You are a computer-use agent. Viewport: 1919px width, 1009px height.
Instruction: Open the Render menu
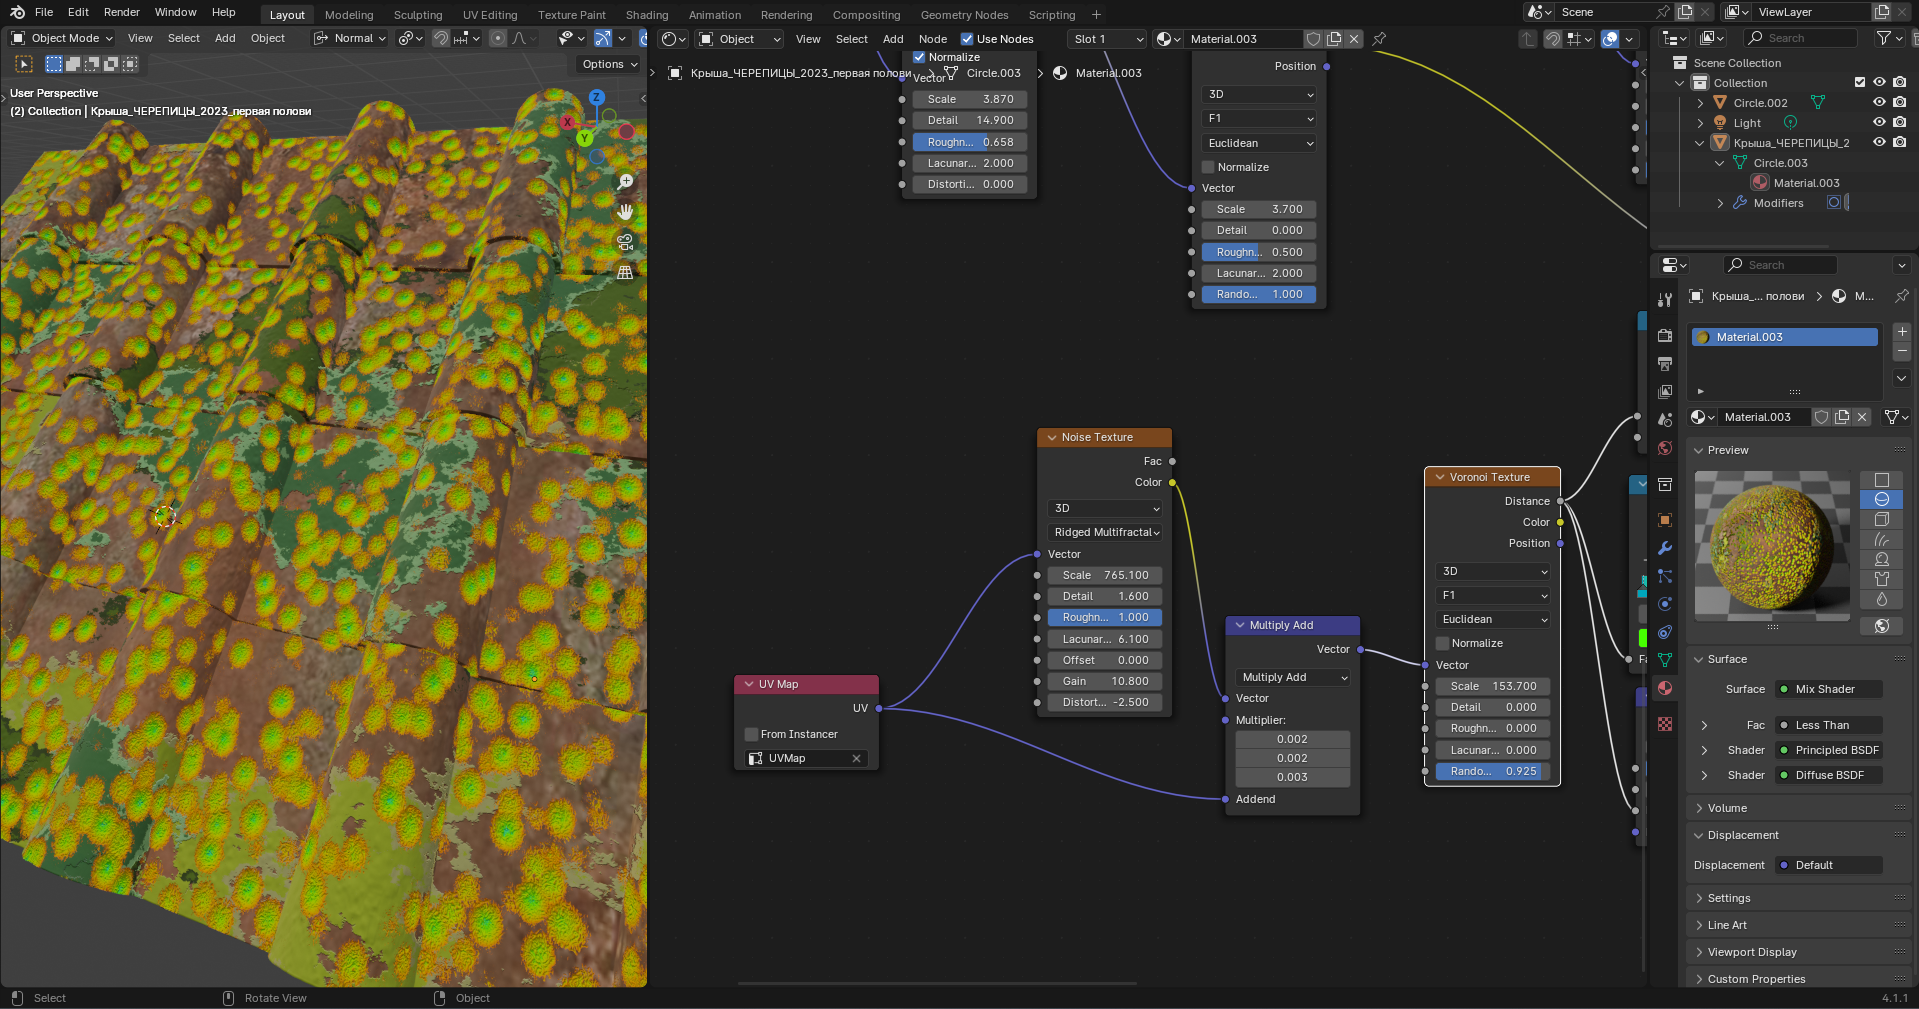[122, 12]
